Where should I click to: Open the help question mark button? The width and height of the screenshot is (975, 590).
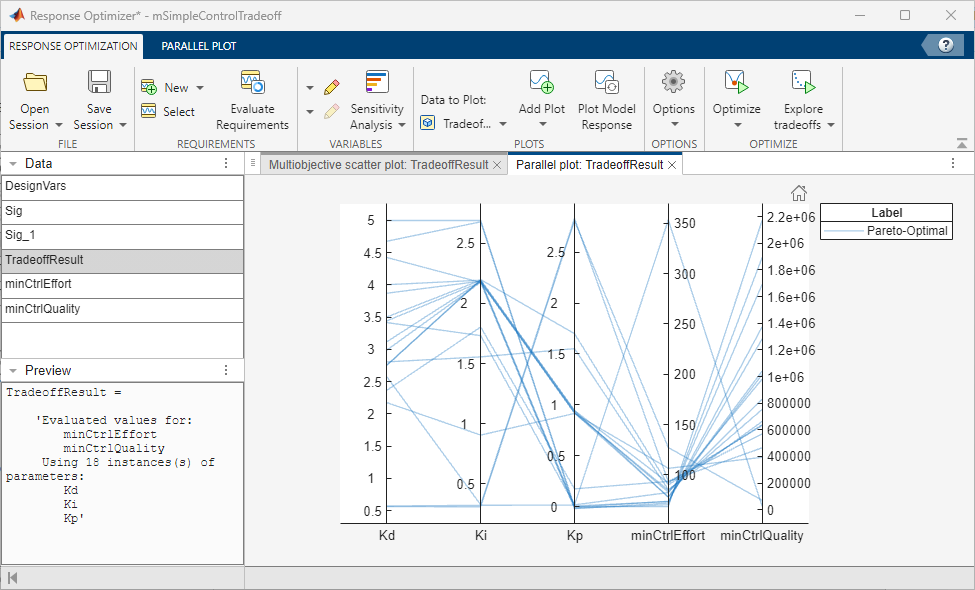942,45
